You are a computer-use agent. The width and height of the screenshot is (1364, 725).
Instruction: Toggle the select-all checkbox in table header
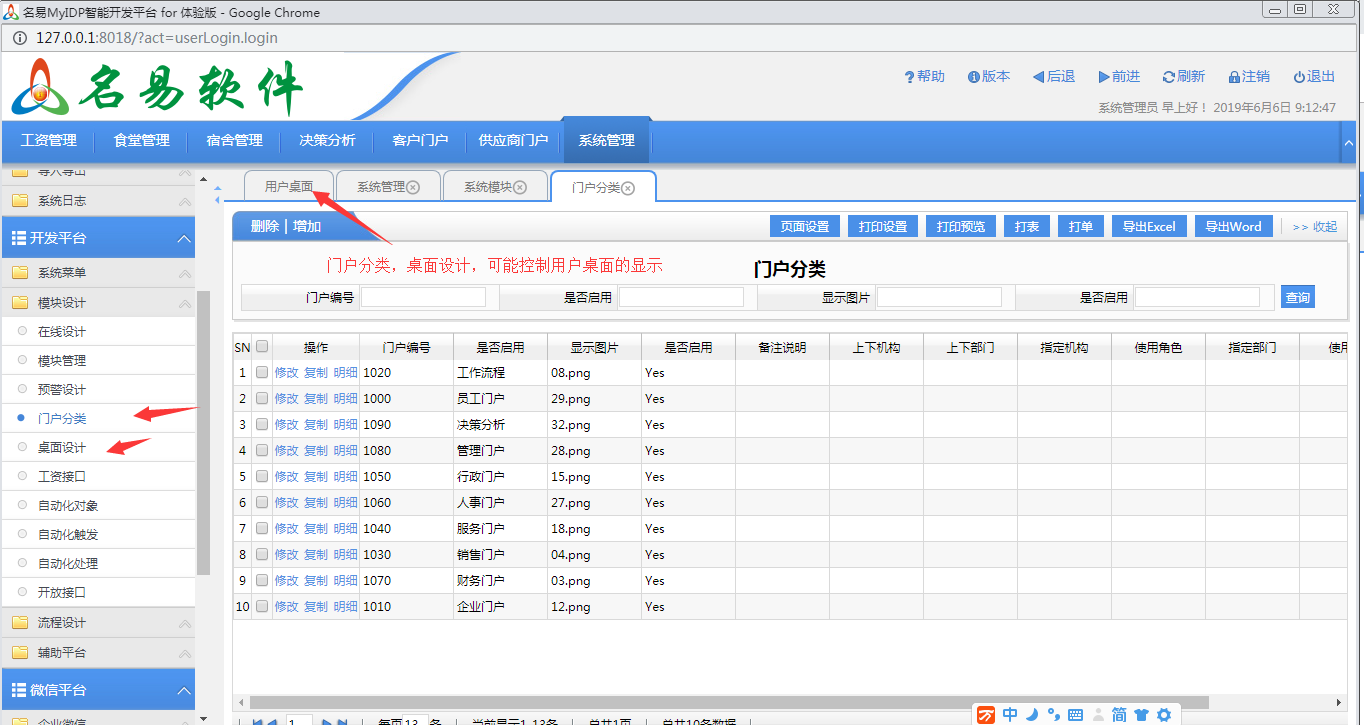[262, 347]
